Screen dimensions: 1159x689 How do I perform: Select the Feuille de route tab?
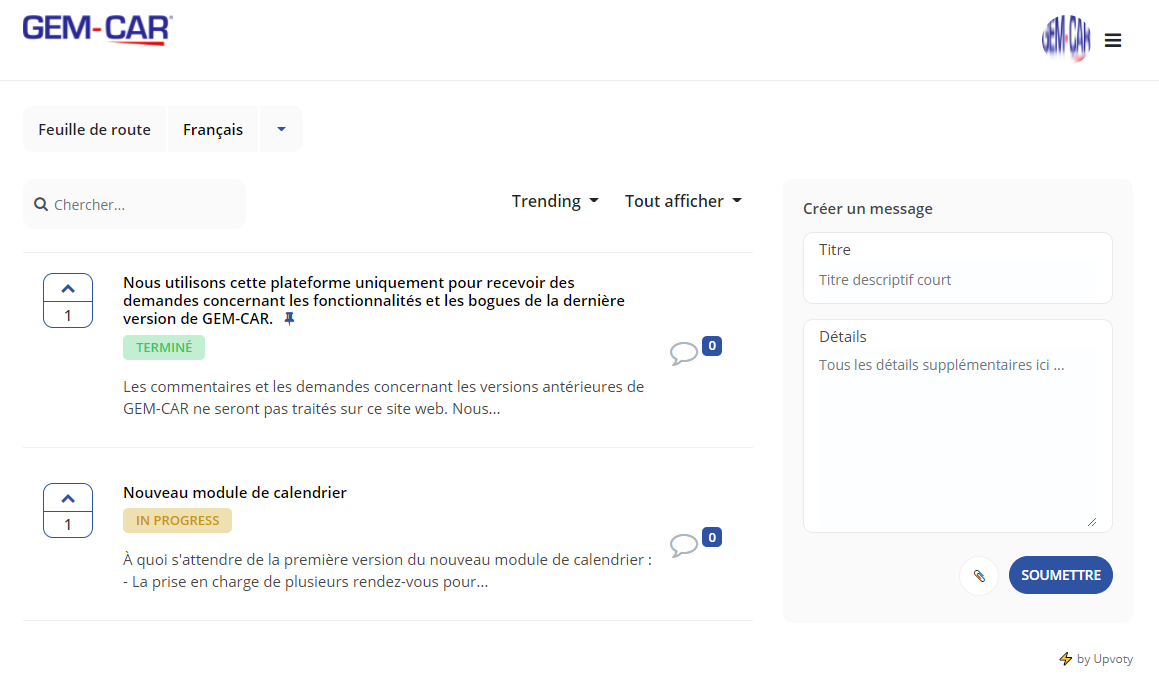pos(95,129)
